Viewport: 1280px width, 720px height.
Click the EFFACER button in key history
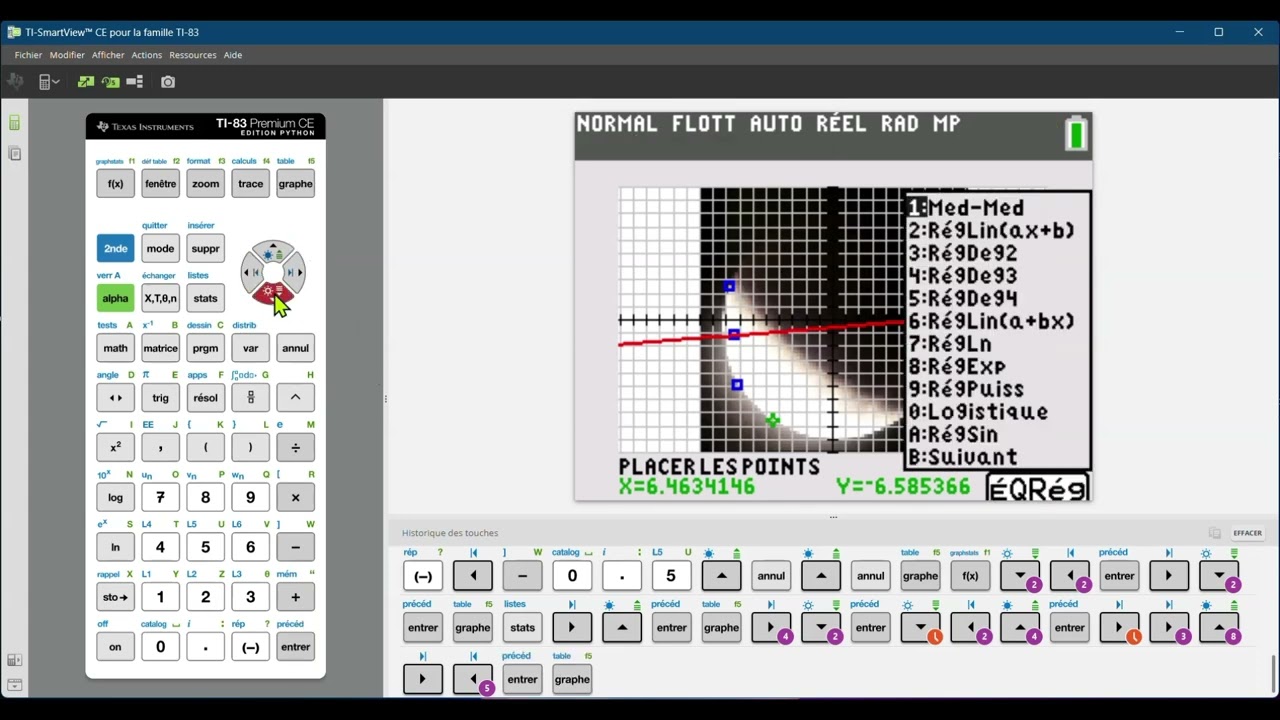[1247, 533]
